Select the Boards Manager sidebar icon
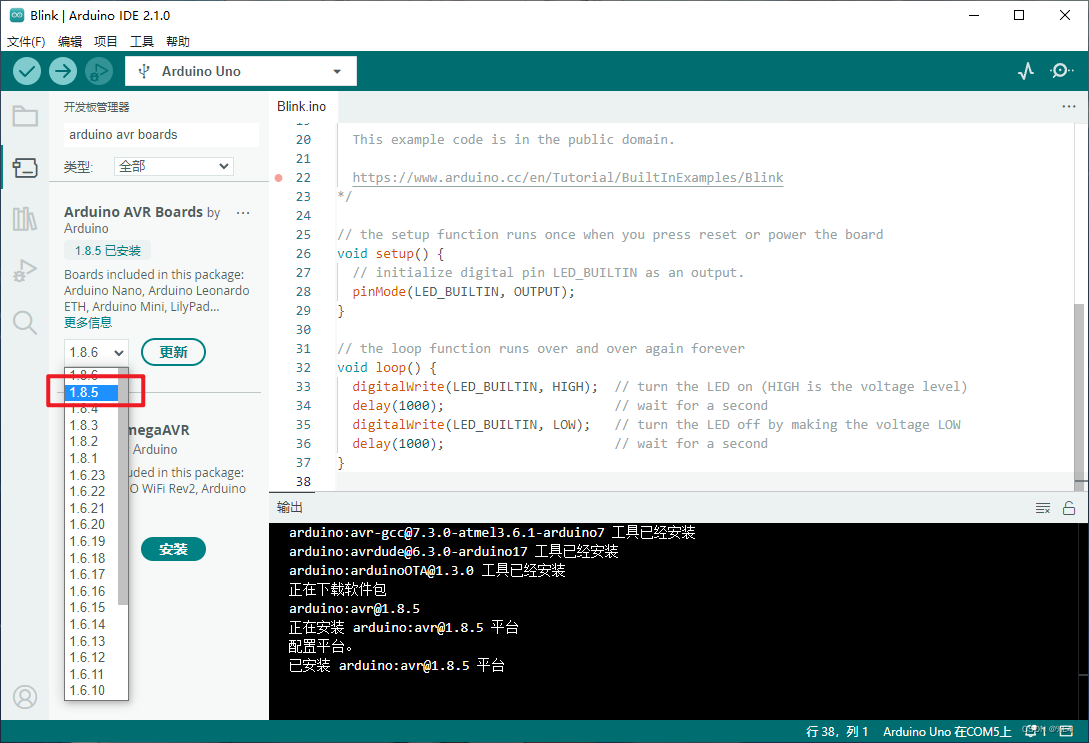Viewport: 1089px width, 743px height. (x=25, y=167)
